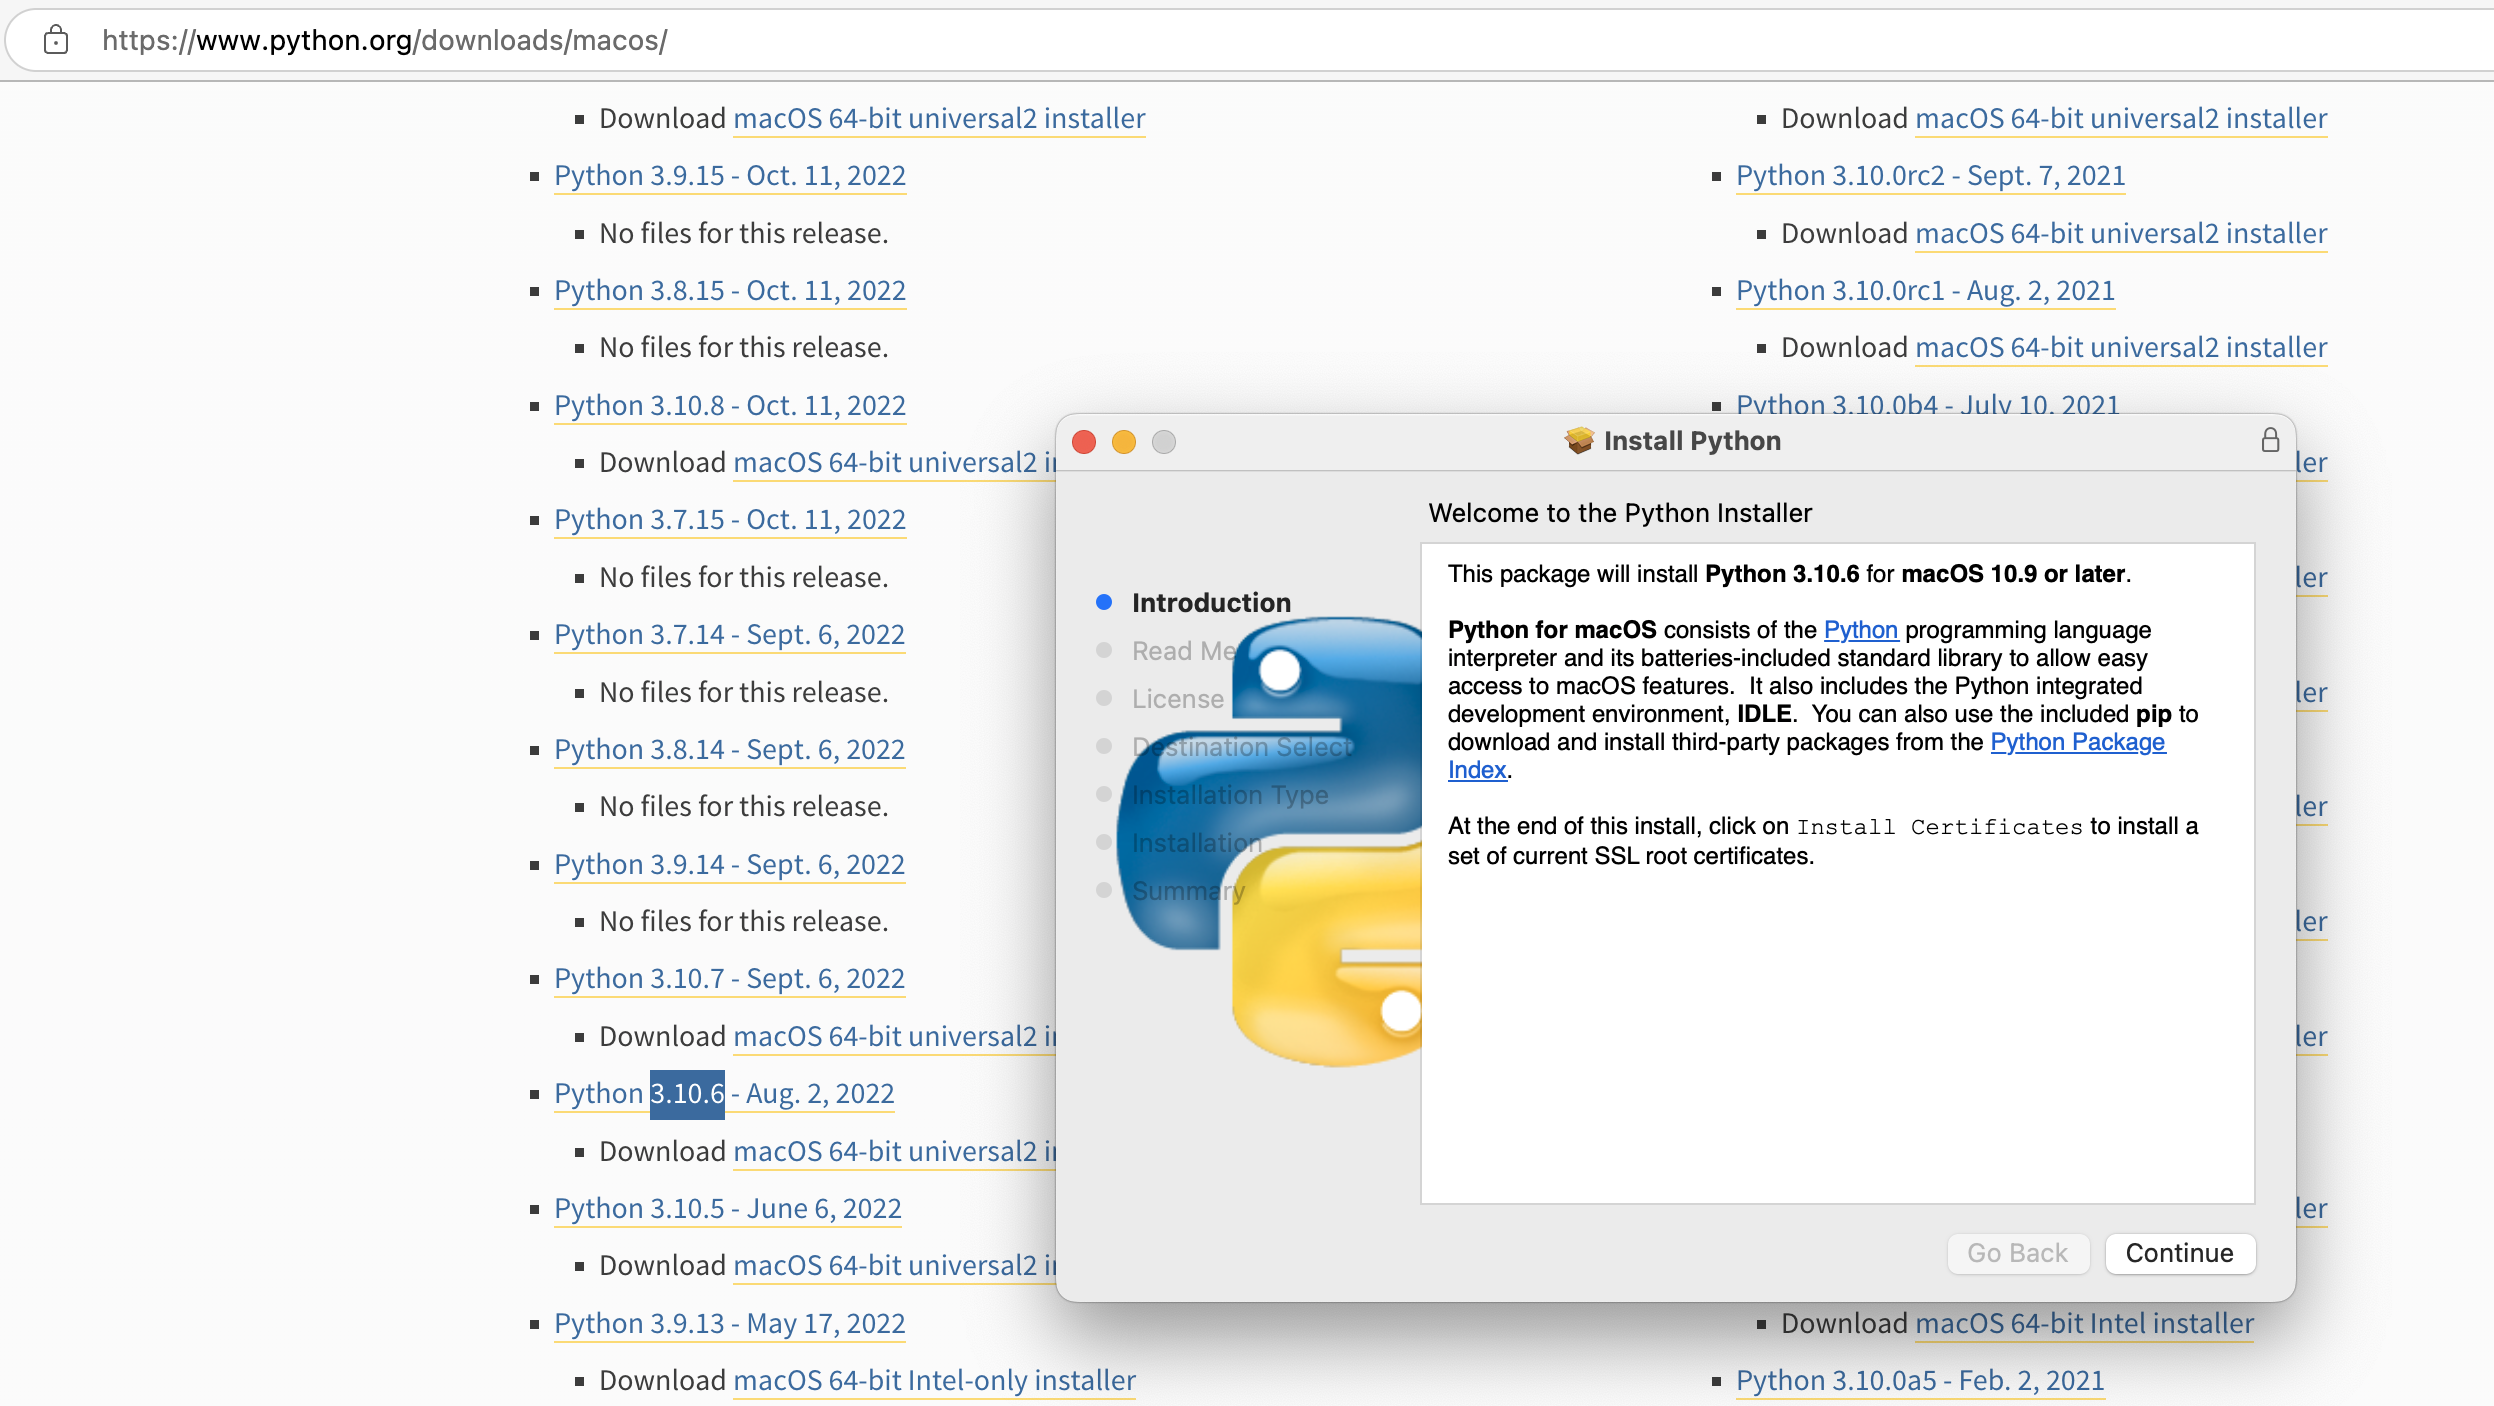Click the installer window padlock icon
2494x1406 pixels.
tap(2270, 441)
